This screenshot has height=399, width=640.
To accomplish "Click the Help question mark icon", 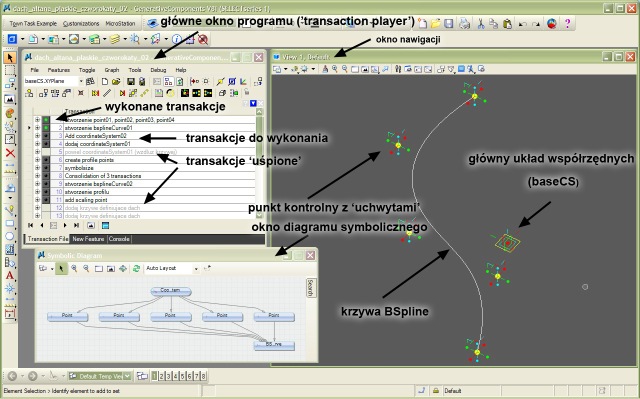I will (x=567, y=24).
